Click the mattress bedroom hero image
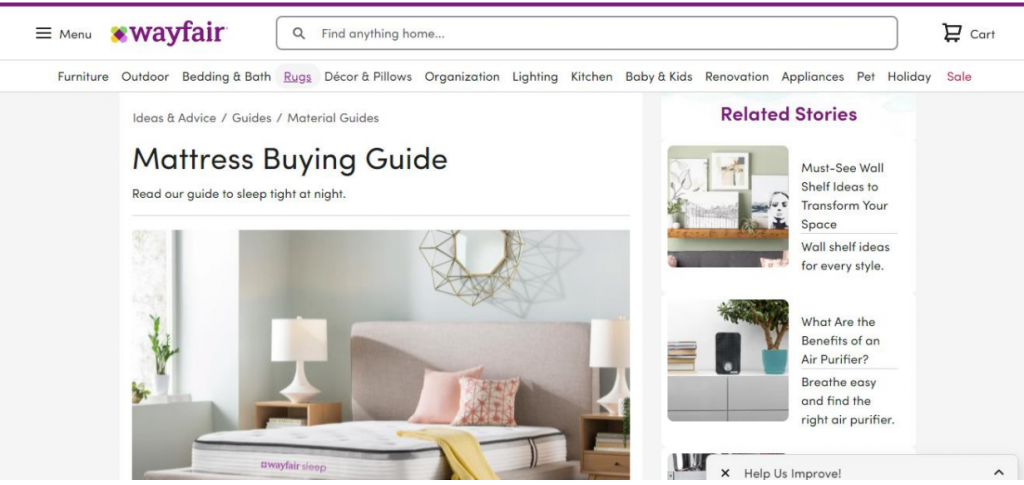This screenshot has height=485, width=1024. (381, 354)
